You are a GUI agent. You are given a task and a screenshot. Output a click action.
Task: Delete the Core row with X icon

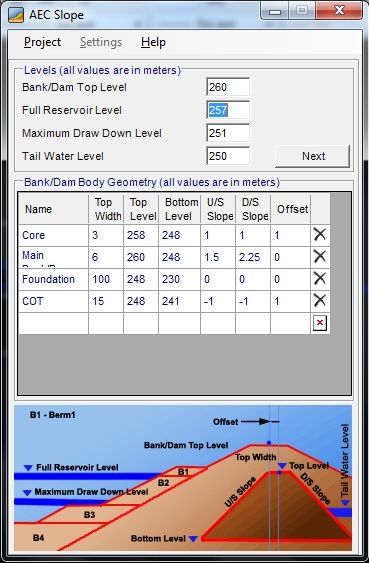click(x=319, y=235)
